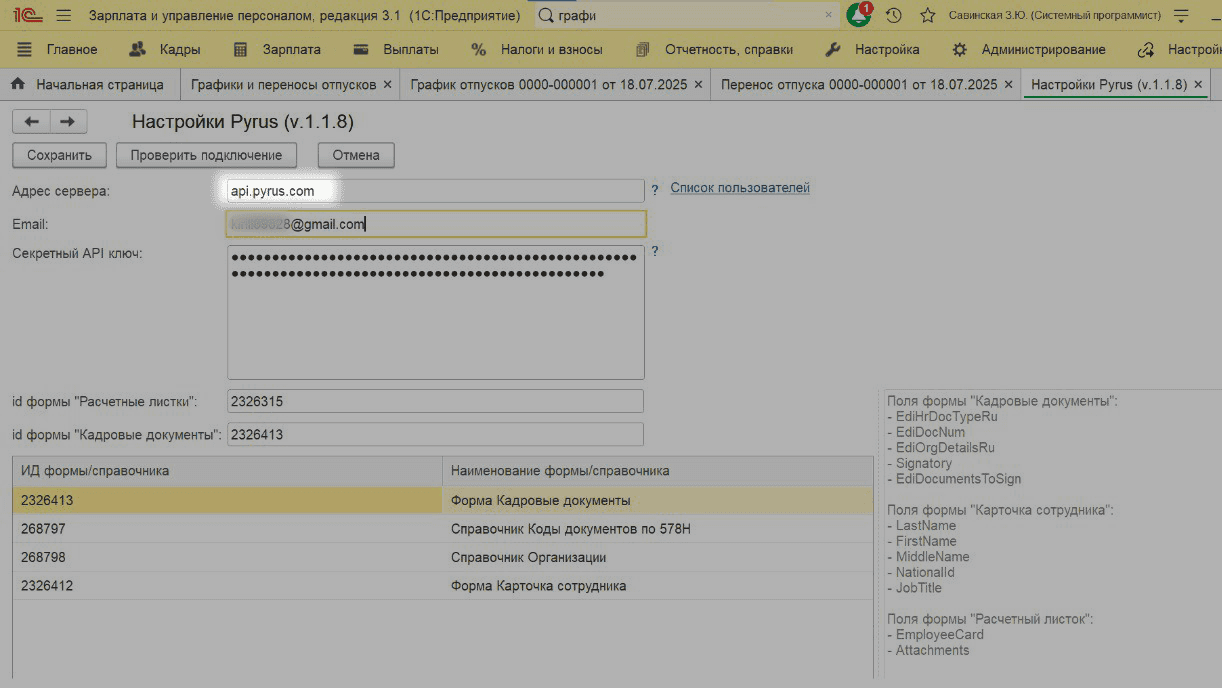The height and width of the screenshot is (688, 1222).
Task: Clear the search field with the x
Action: point(828,15)
